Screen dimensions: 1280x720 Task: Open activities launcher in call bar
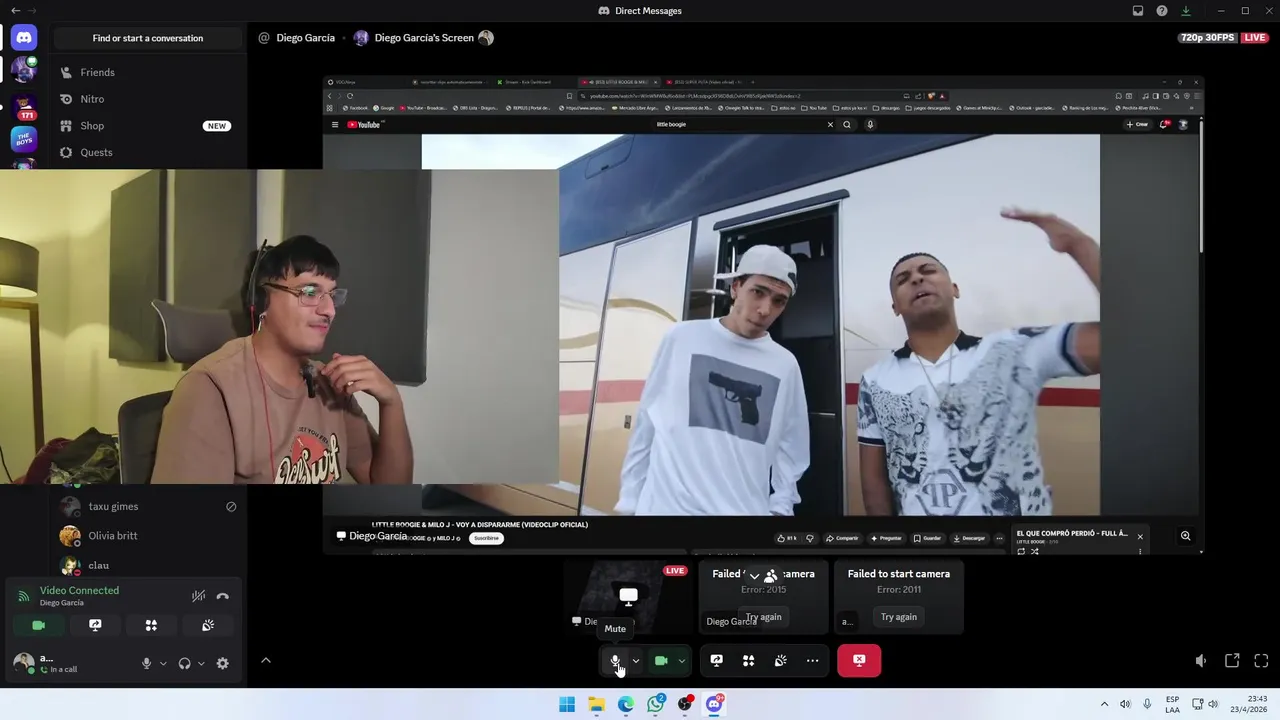point(748,661)
